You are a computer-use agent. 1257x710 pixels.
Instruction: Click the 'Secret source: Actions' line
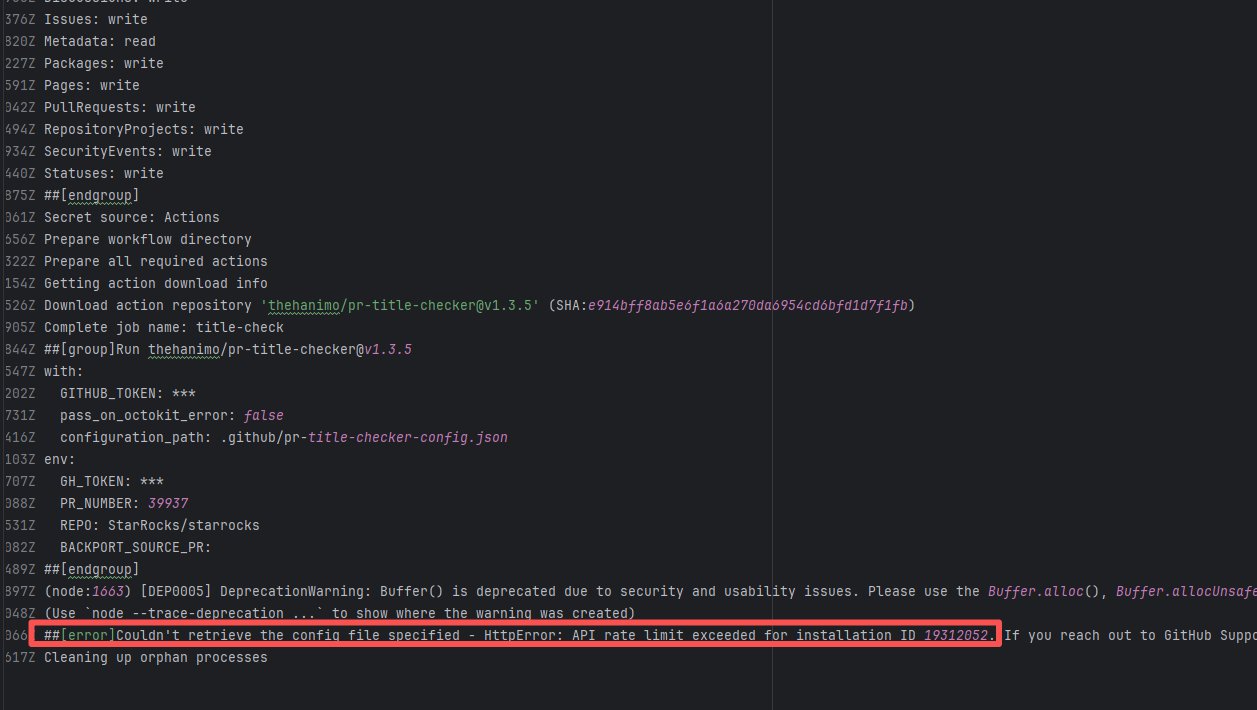(x=131, y=218)
